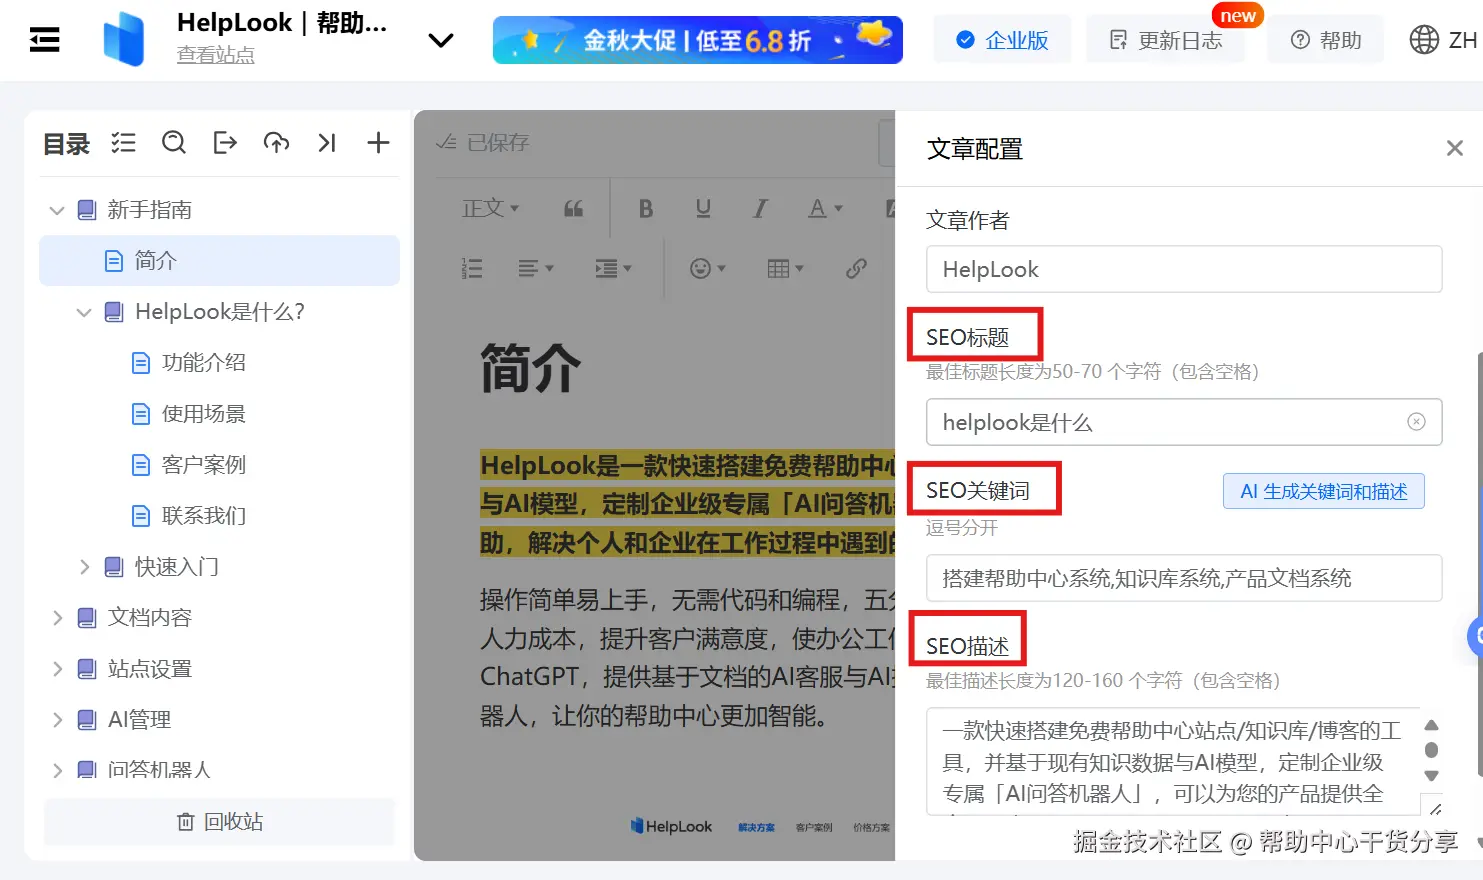Expand the 文档内容 folder
This screenshot has height=880, width=1483.
57,618
